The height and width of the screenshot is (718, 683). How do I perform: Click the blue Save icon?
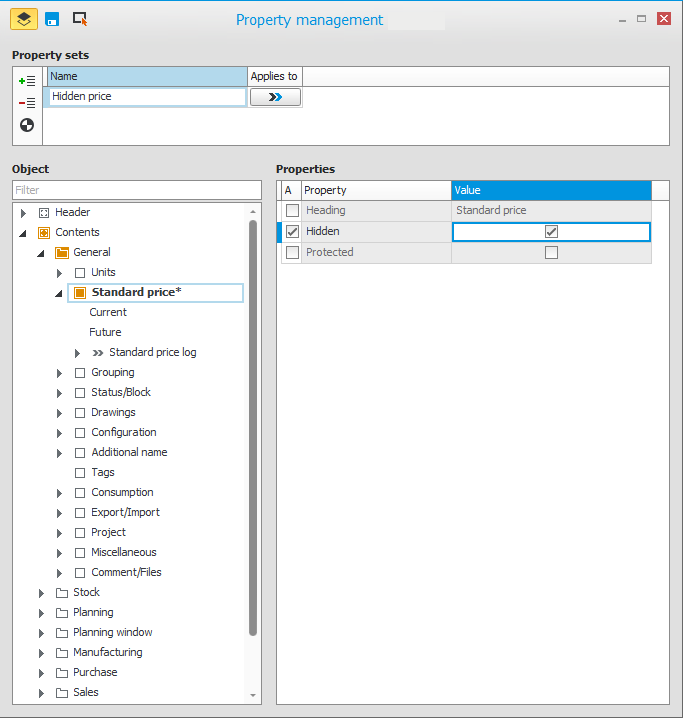click(x=52, y=19)
